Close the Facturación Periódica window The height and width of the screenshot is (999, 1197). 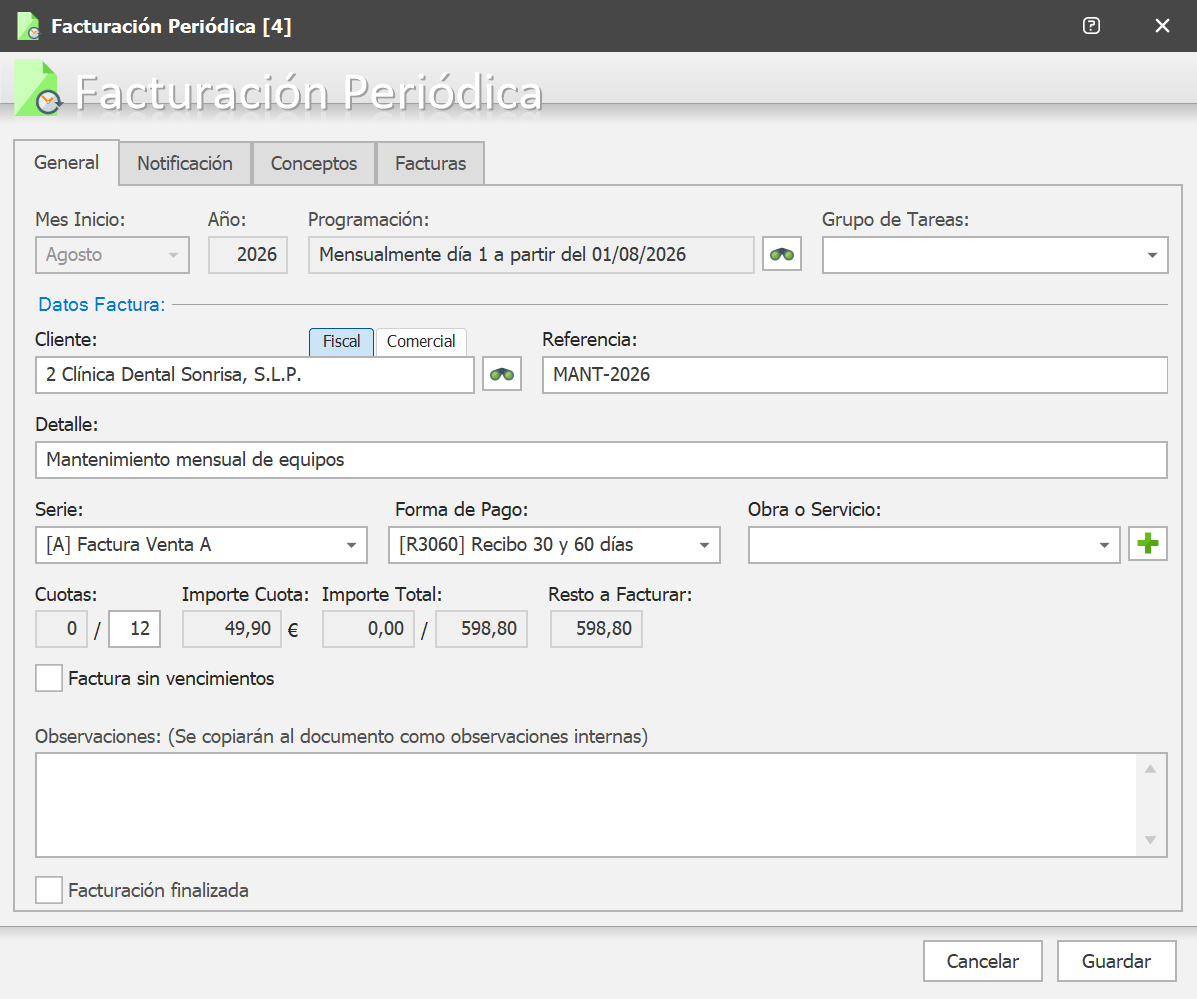[x=1162, y=26]
